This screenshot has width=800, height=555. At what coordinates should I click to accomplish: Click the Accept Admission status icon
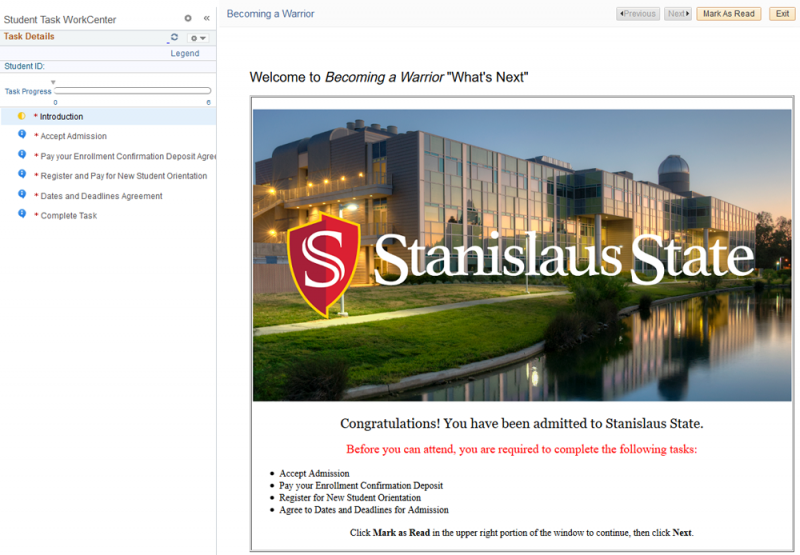(22, 135)
